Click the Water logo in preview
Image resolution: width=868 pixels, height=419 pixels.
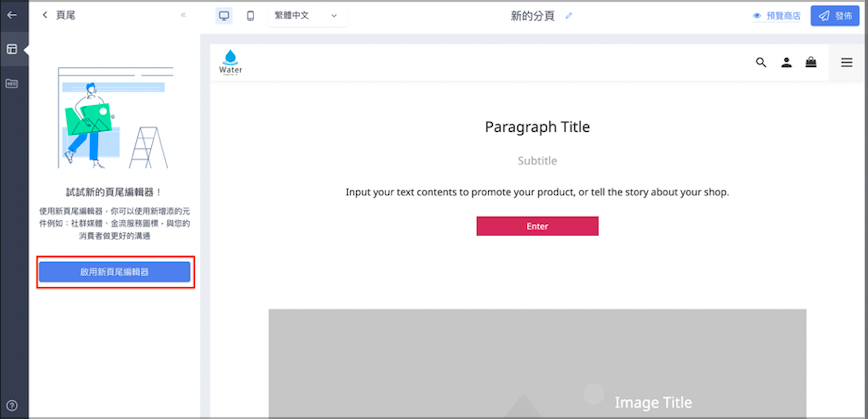tap(230, 62)
